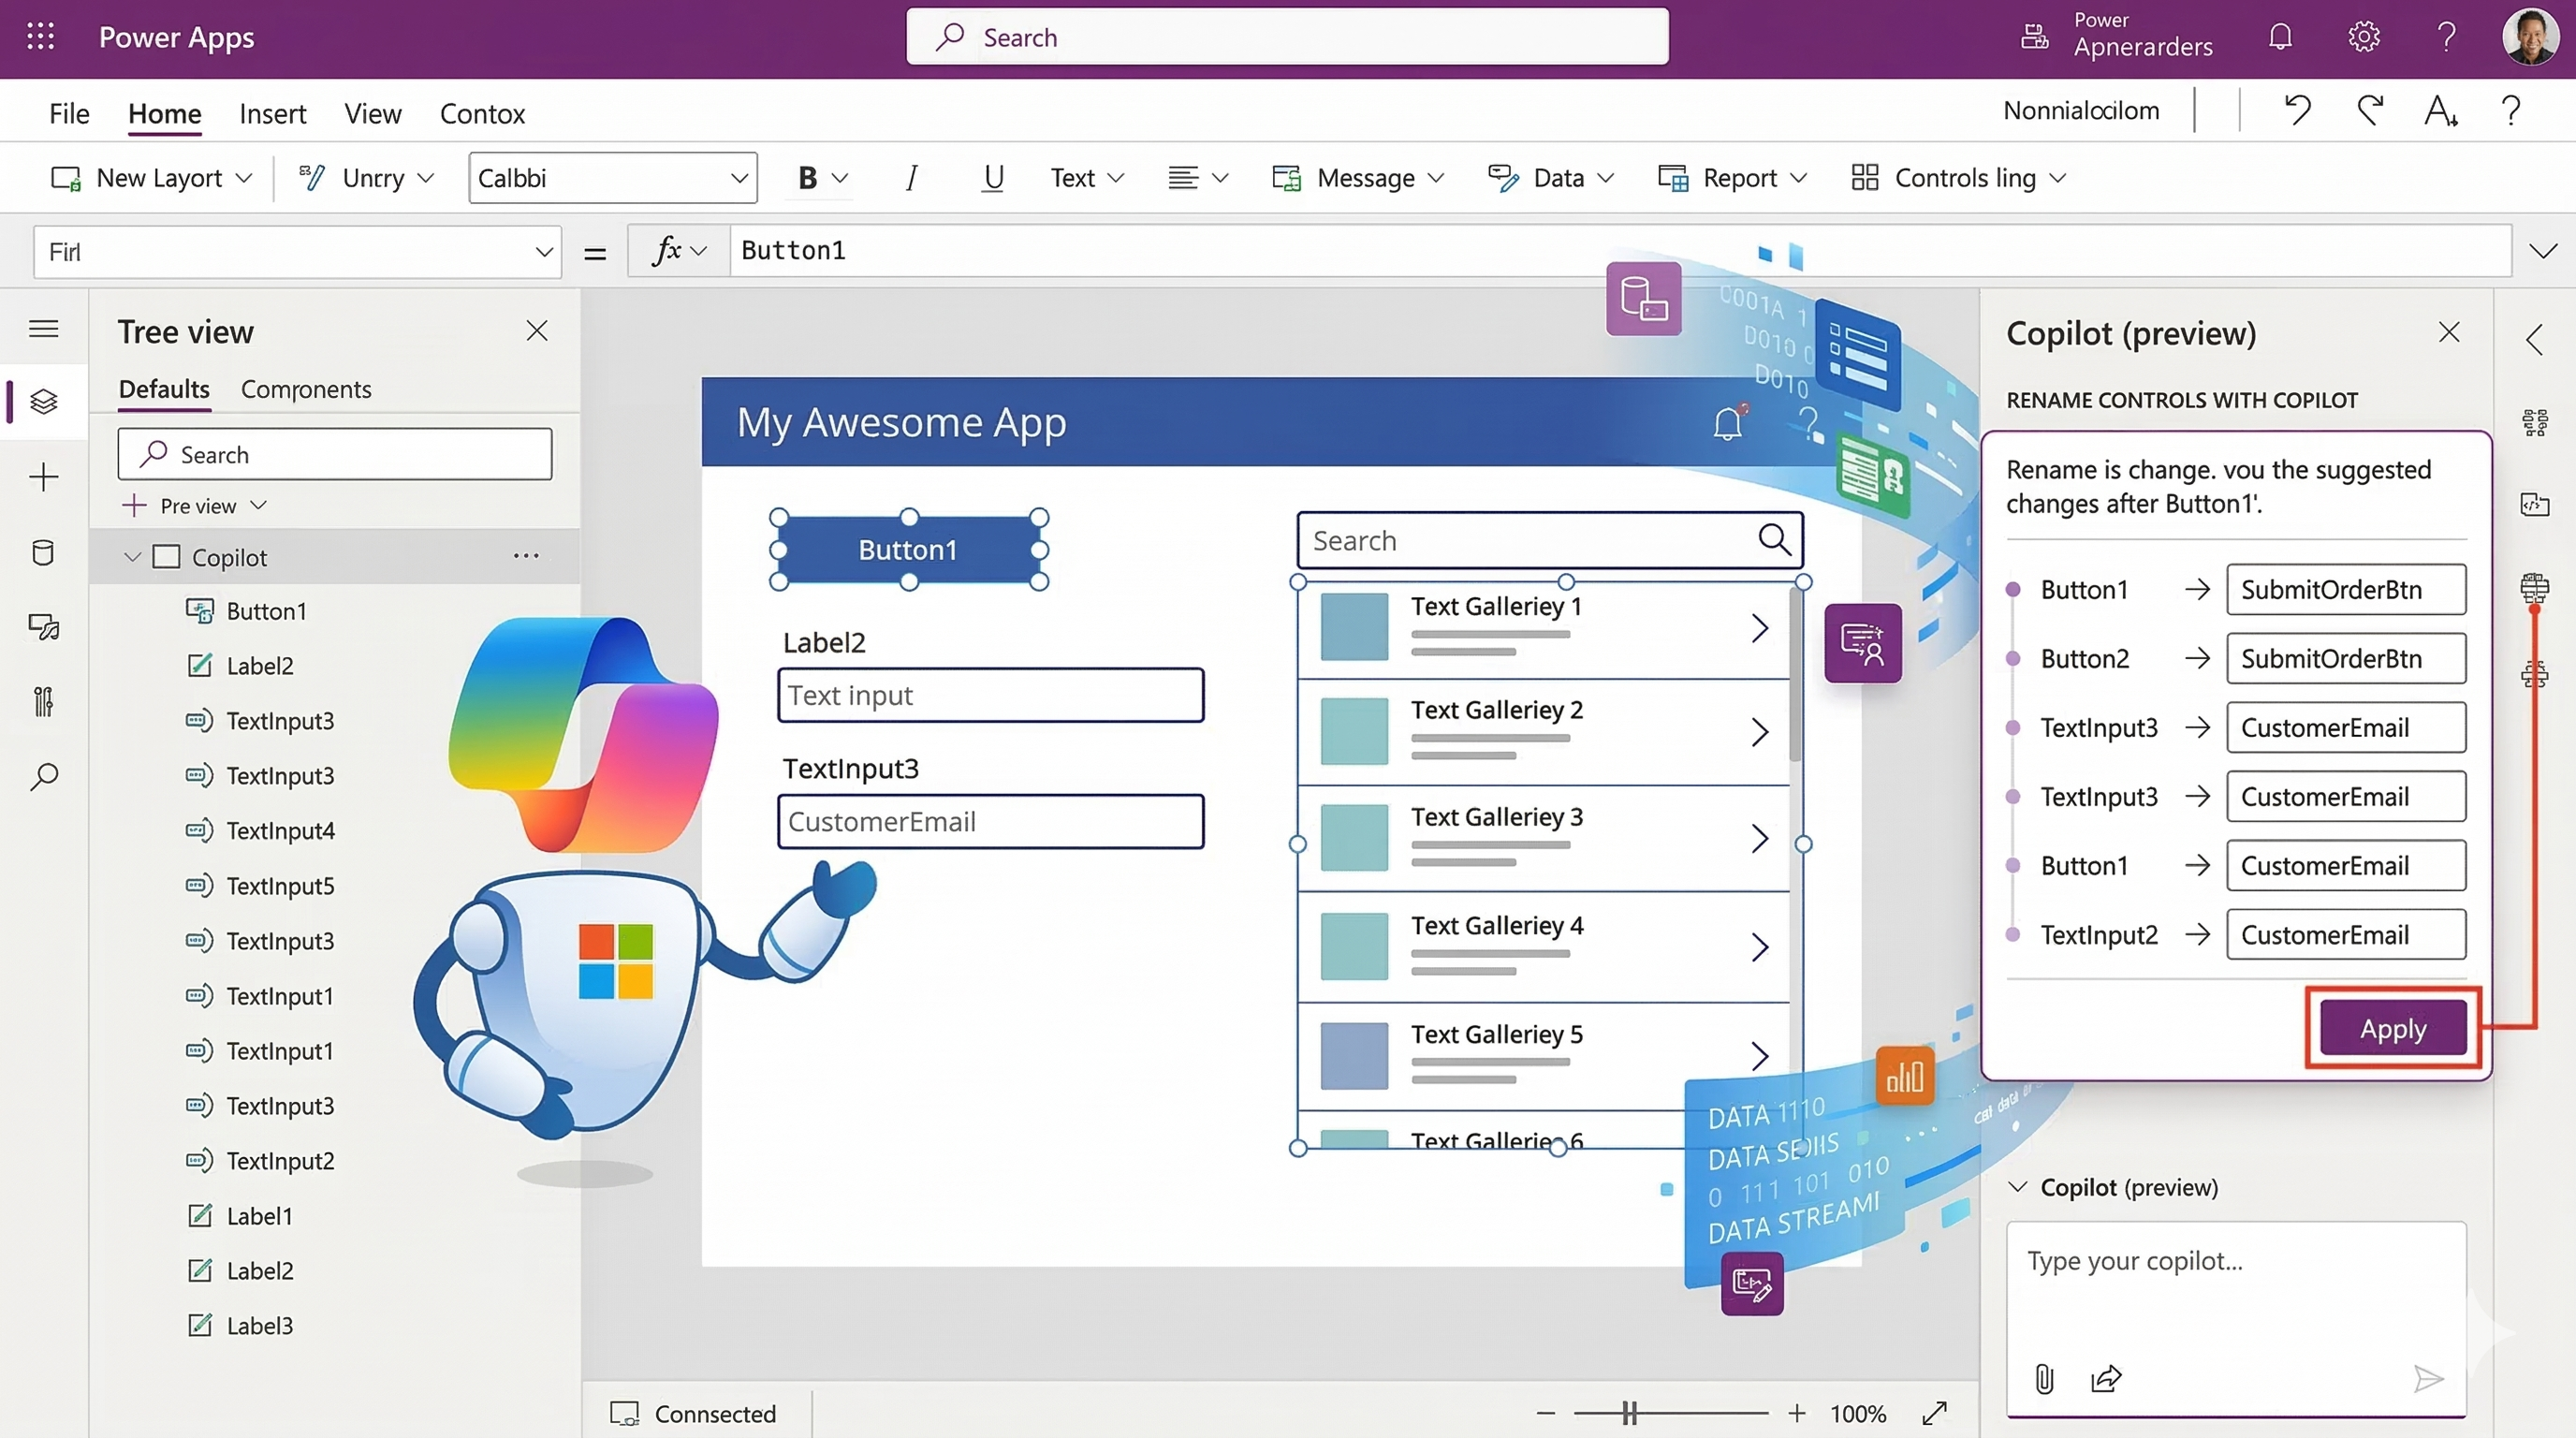Tick the Copilot screen checkbox in tree
This screenshot has height=1438, width=2576.
166,557
